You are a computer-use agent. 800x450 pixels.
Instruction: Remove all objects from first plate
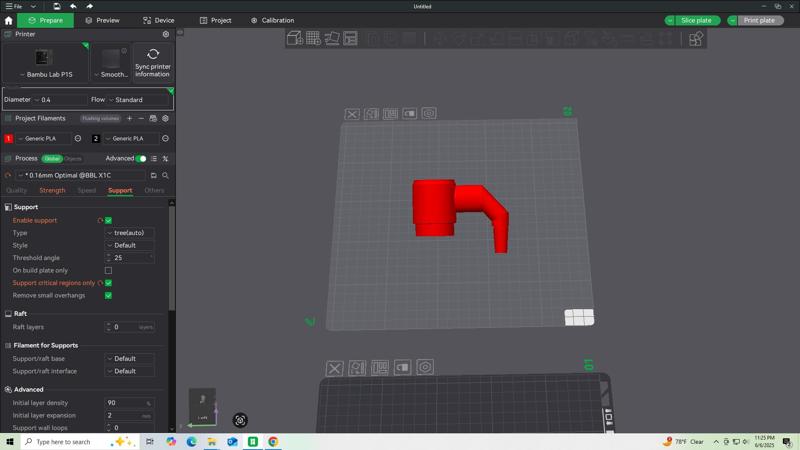(352, 114)
